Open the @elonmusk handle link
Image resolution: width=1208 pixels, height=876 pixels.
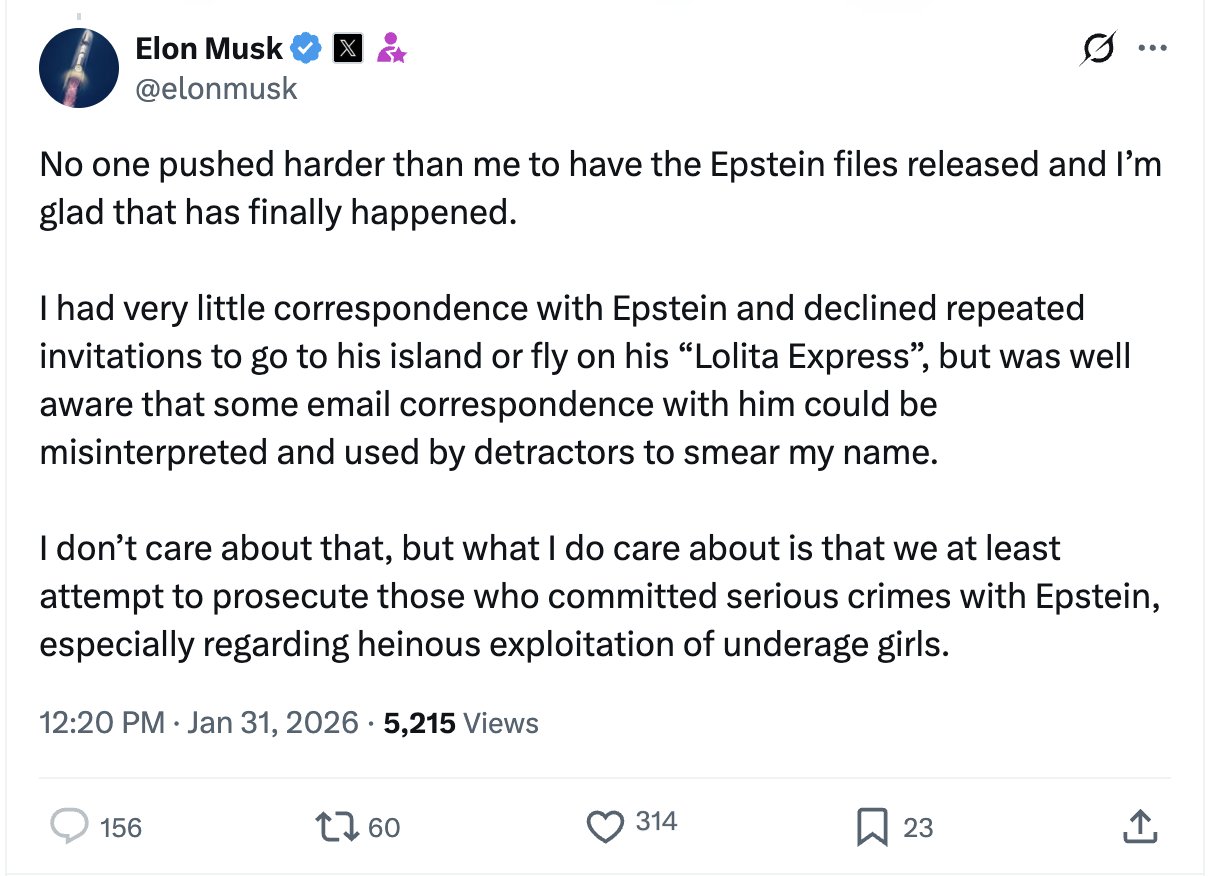coord(216,88)
